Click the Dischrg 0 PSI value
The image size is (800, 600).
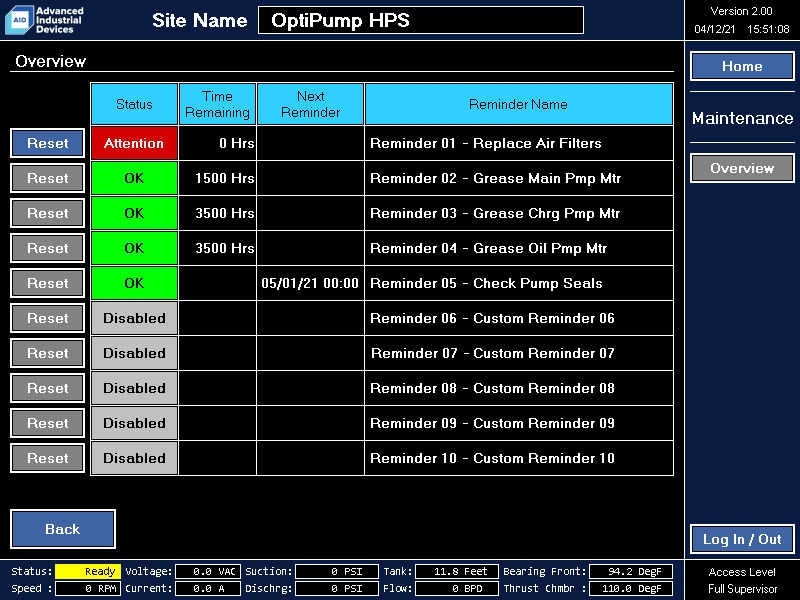coord(337,588)
